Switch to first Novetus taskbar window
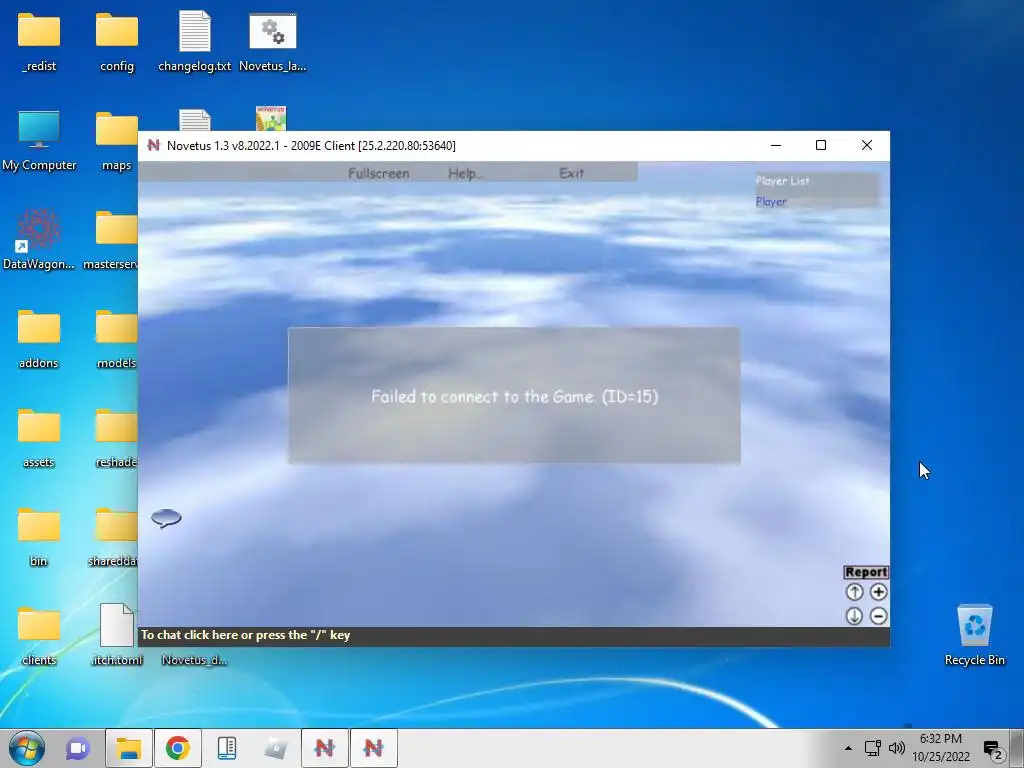This screenshot has height=768, width=1024. coord(325,748)
